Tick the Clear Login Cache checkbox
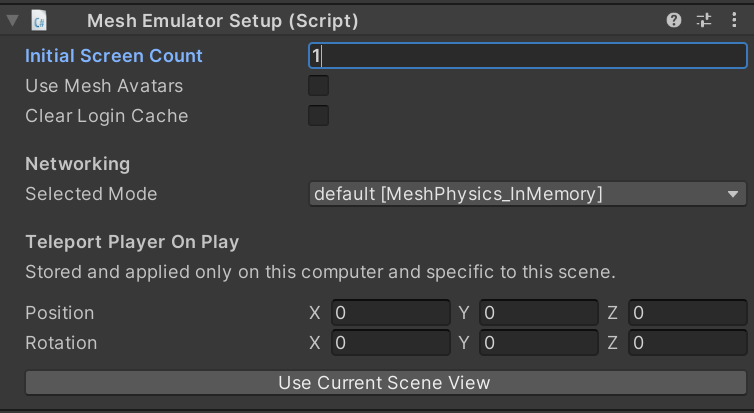The height and width of the screenshot is (413, 754). coord(319,116)
